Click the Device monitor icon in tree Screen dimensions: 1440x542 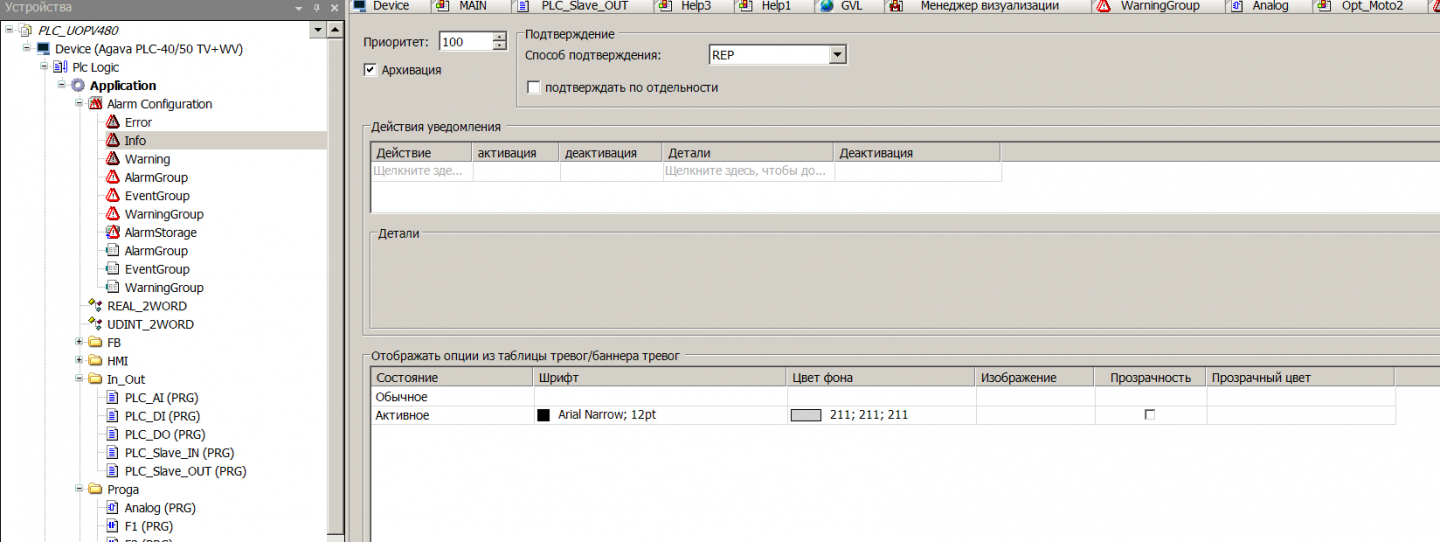click(x=43, y=49)
